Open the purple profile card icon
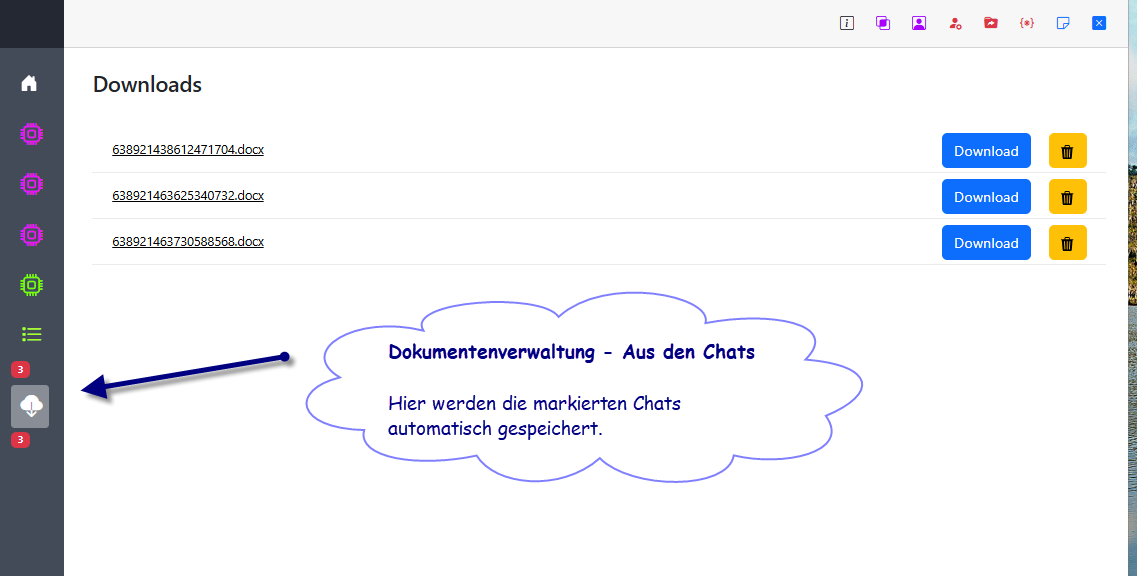 coord(919,22)
